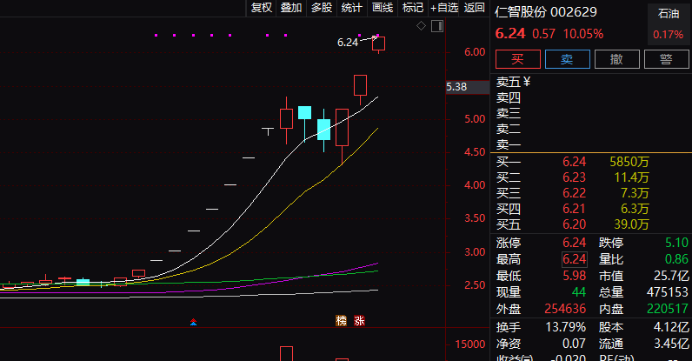693x361 pixels.
Task: Click the red up-arrow marker below chart
Action: [x=193, y=322]
